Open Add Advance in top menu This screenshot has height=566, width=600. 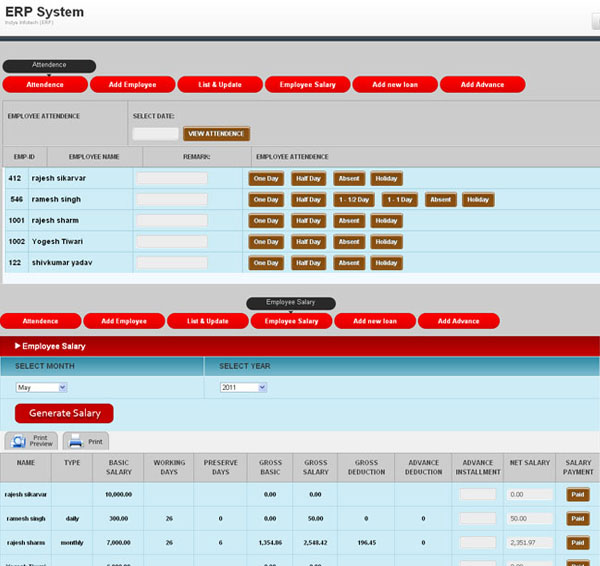pyautogui.click(x=483, y=85)
